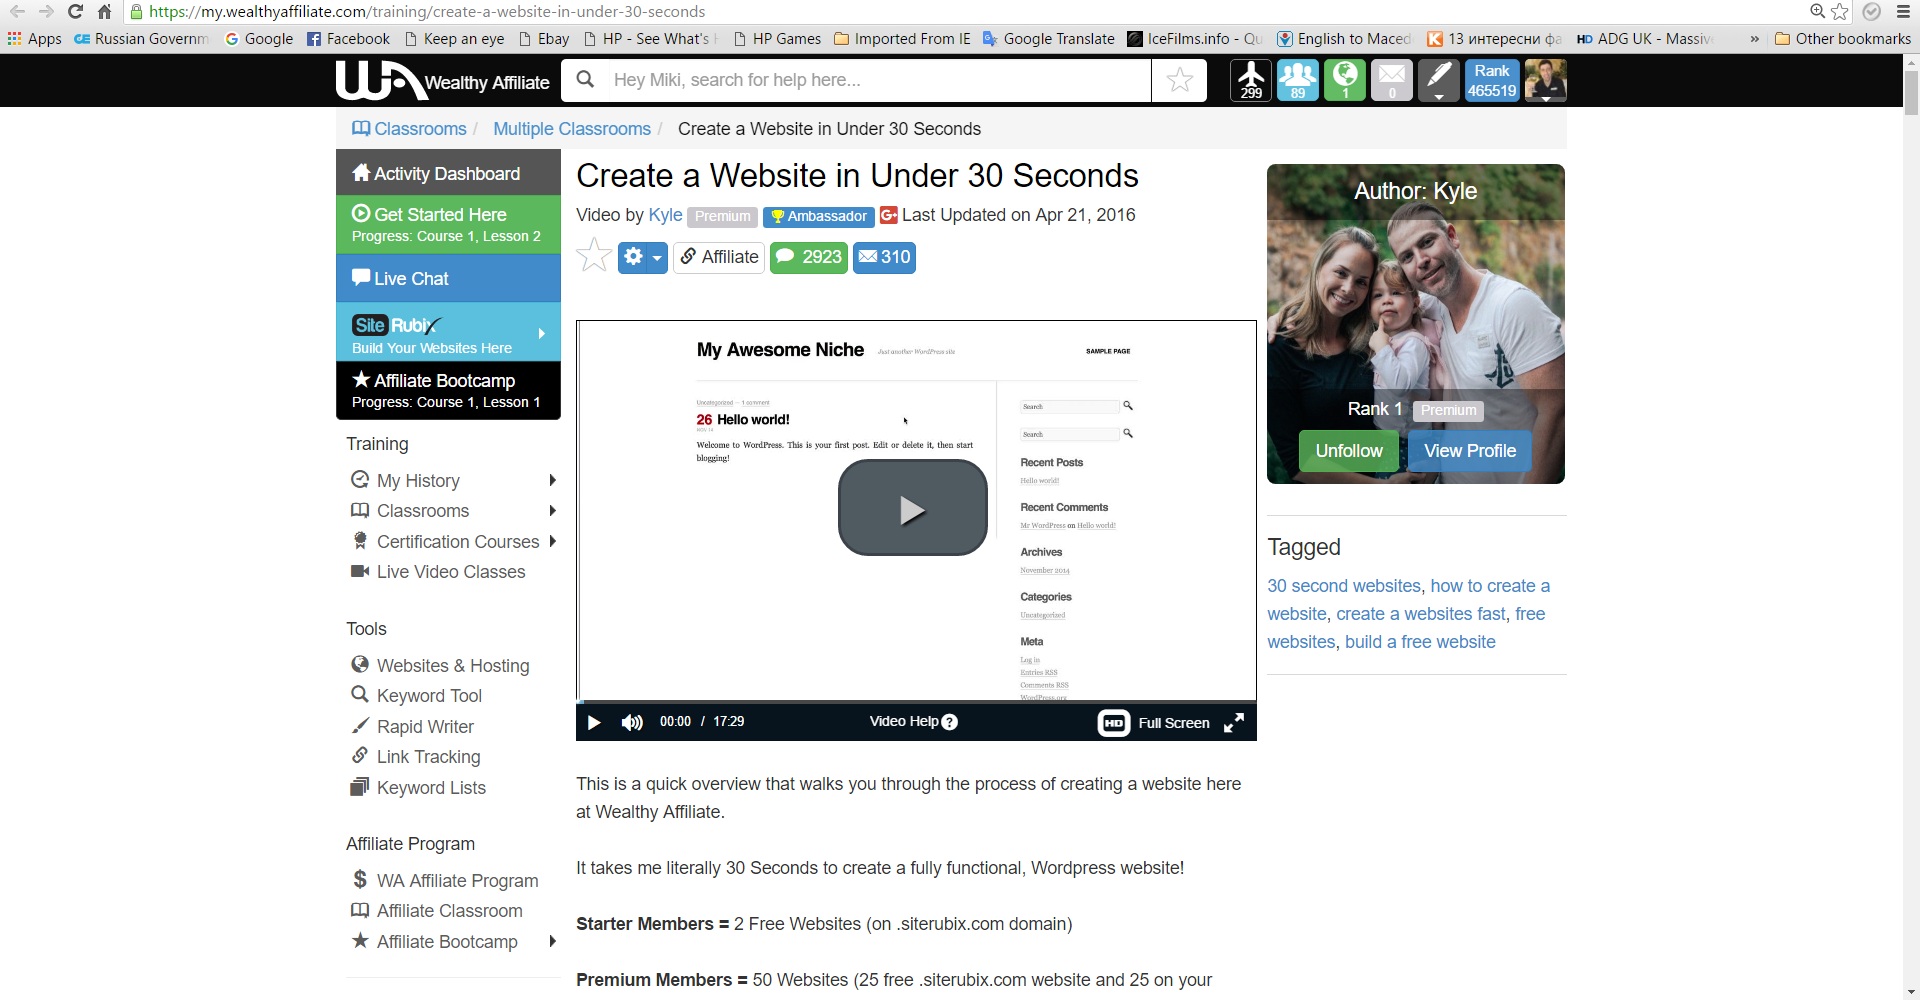Open SiteRubix Build Your Websites Here
The height and width of the screenshot is (1000, 1920).
(x=448, y=333)
